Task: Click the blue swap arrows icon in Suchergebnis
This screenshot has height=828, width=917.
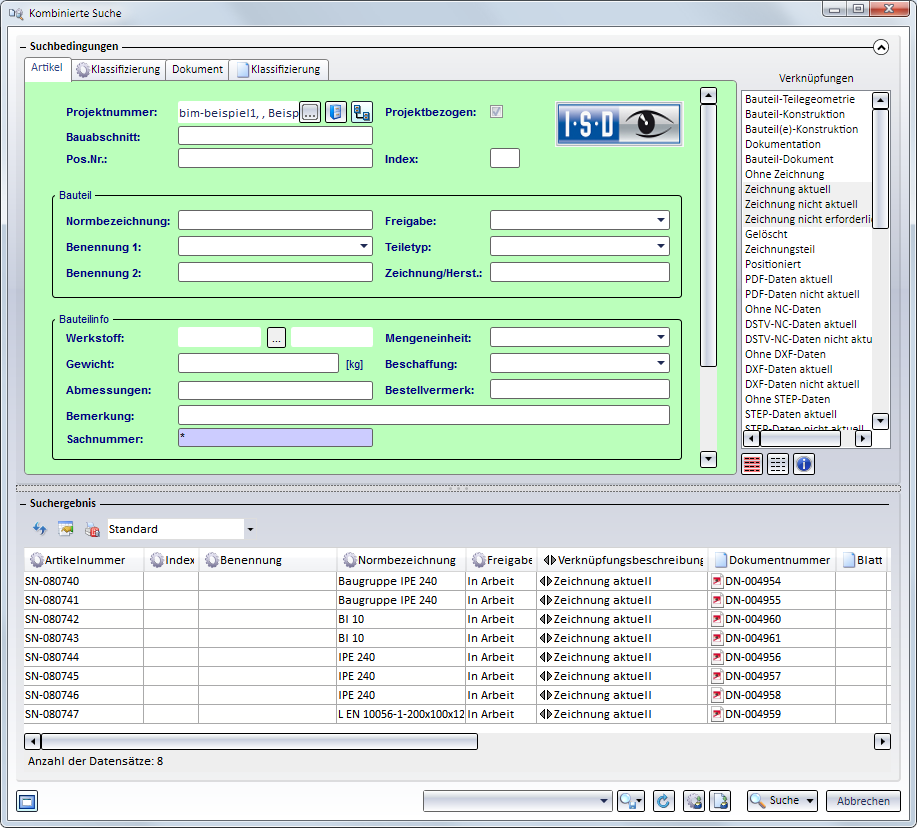Action: [x=40, y=529]
